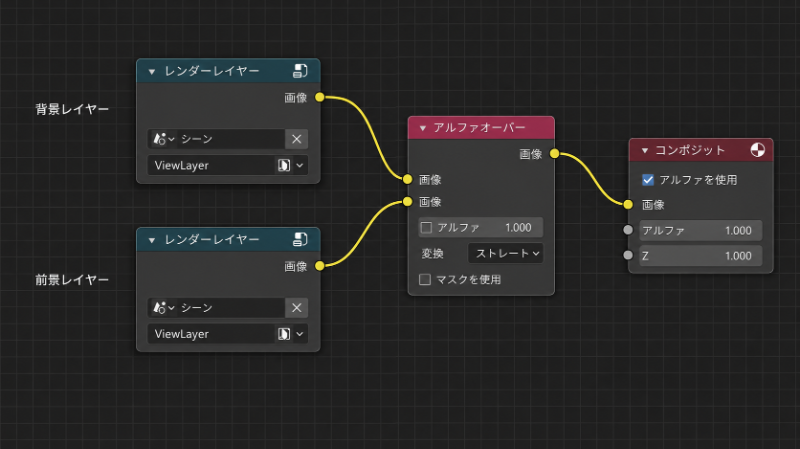Click the Composite Z value field
Image resolution: width=800 pixels, height=449 pixels.
(x=701, y=256)
